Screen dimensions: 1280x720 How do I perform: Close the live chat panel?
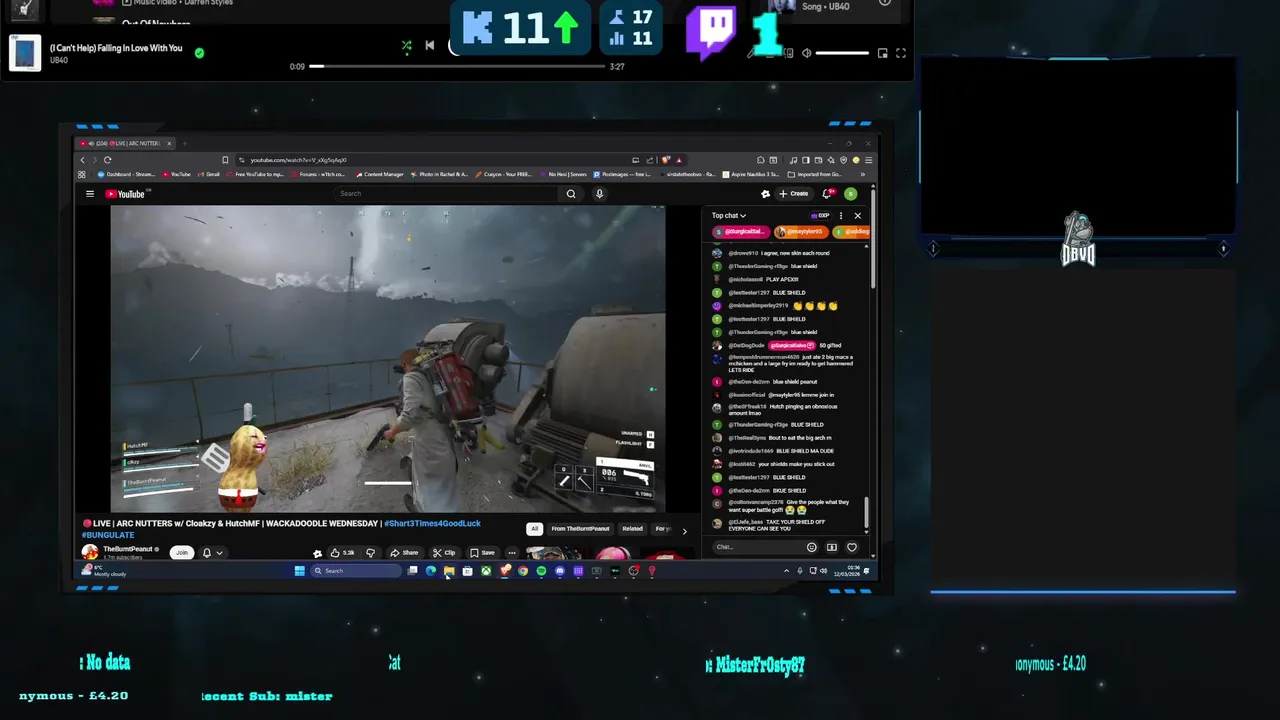point(857,215)
